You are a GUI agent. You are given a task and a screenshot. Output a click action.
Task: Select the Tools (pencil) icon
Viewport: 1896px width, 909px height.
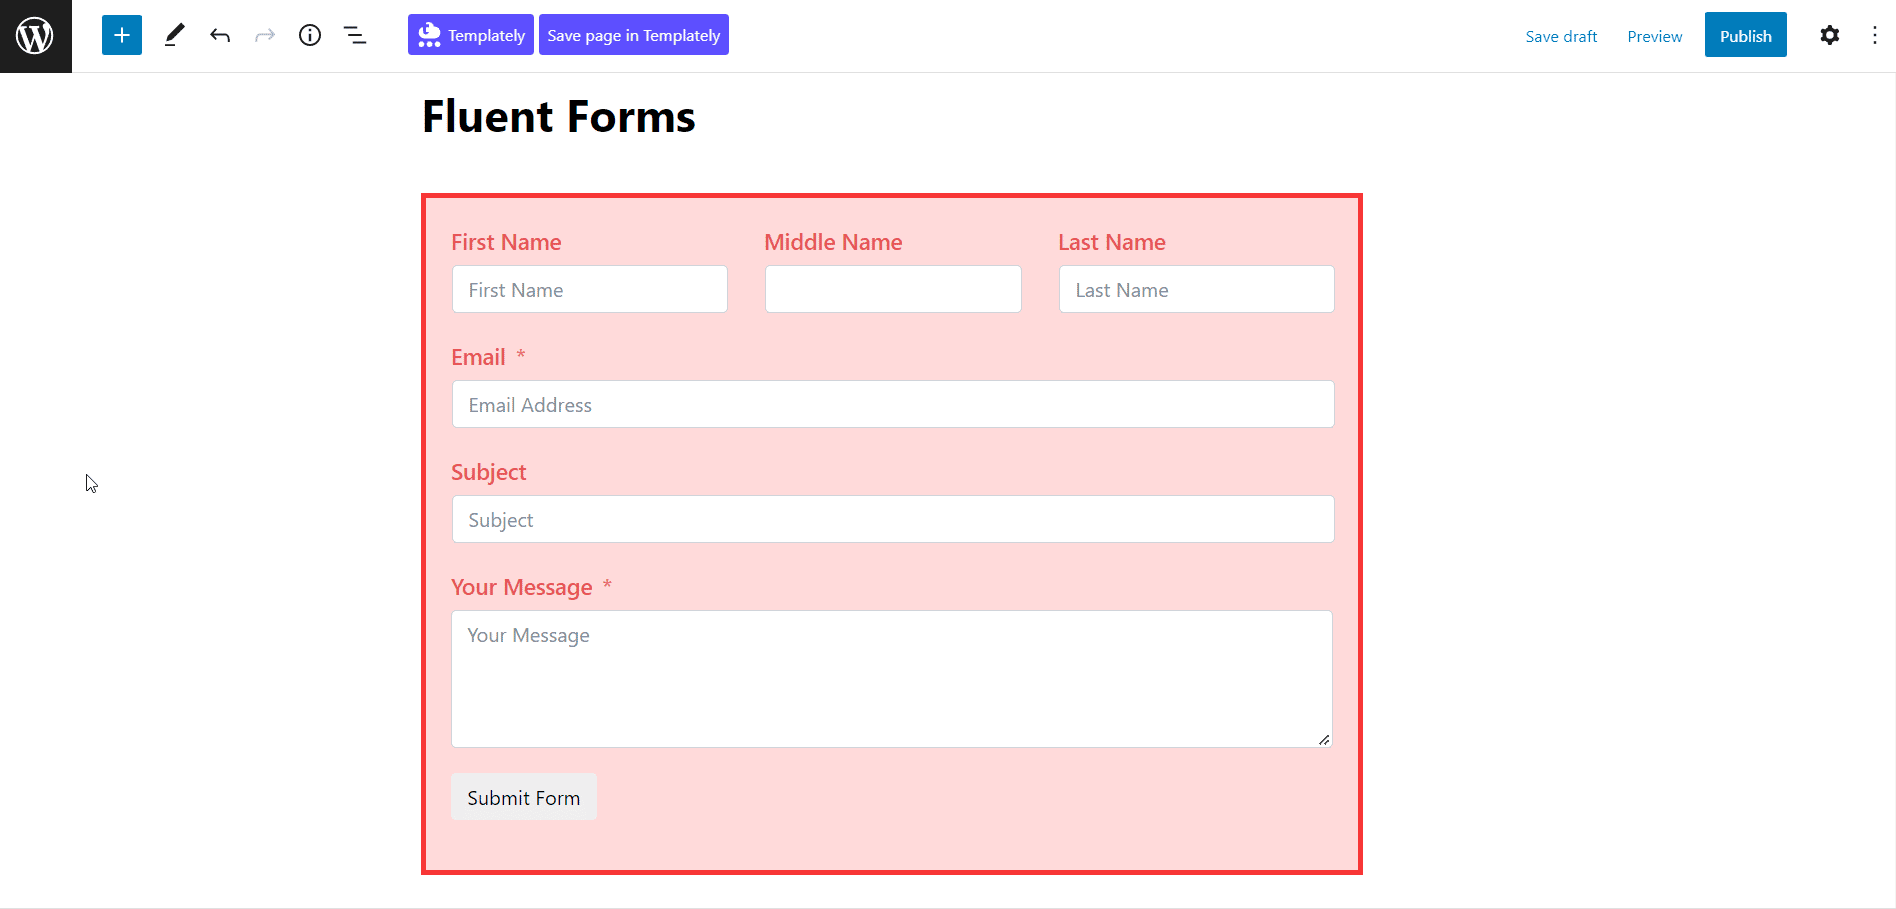tap(174, 34)
